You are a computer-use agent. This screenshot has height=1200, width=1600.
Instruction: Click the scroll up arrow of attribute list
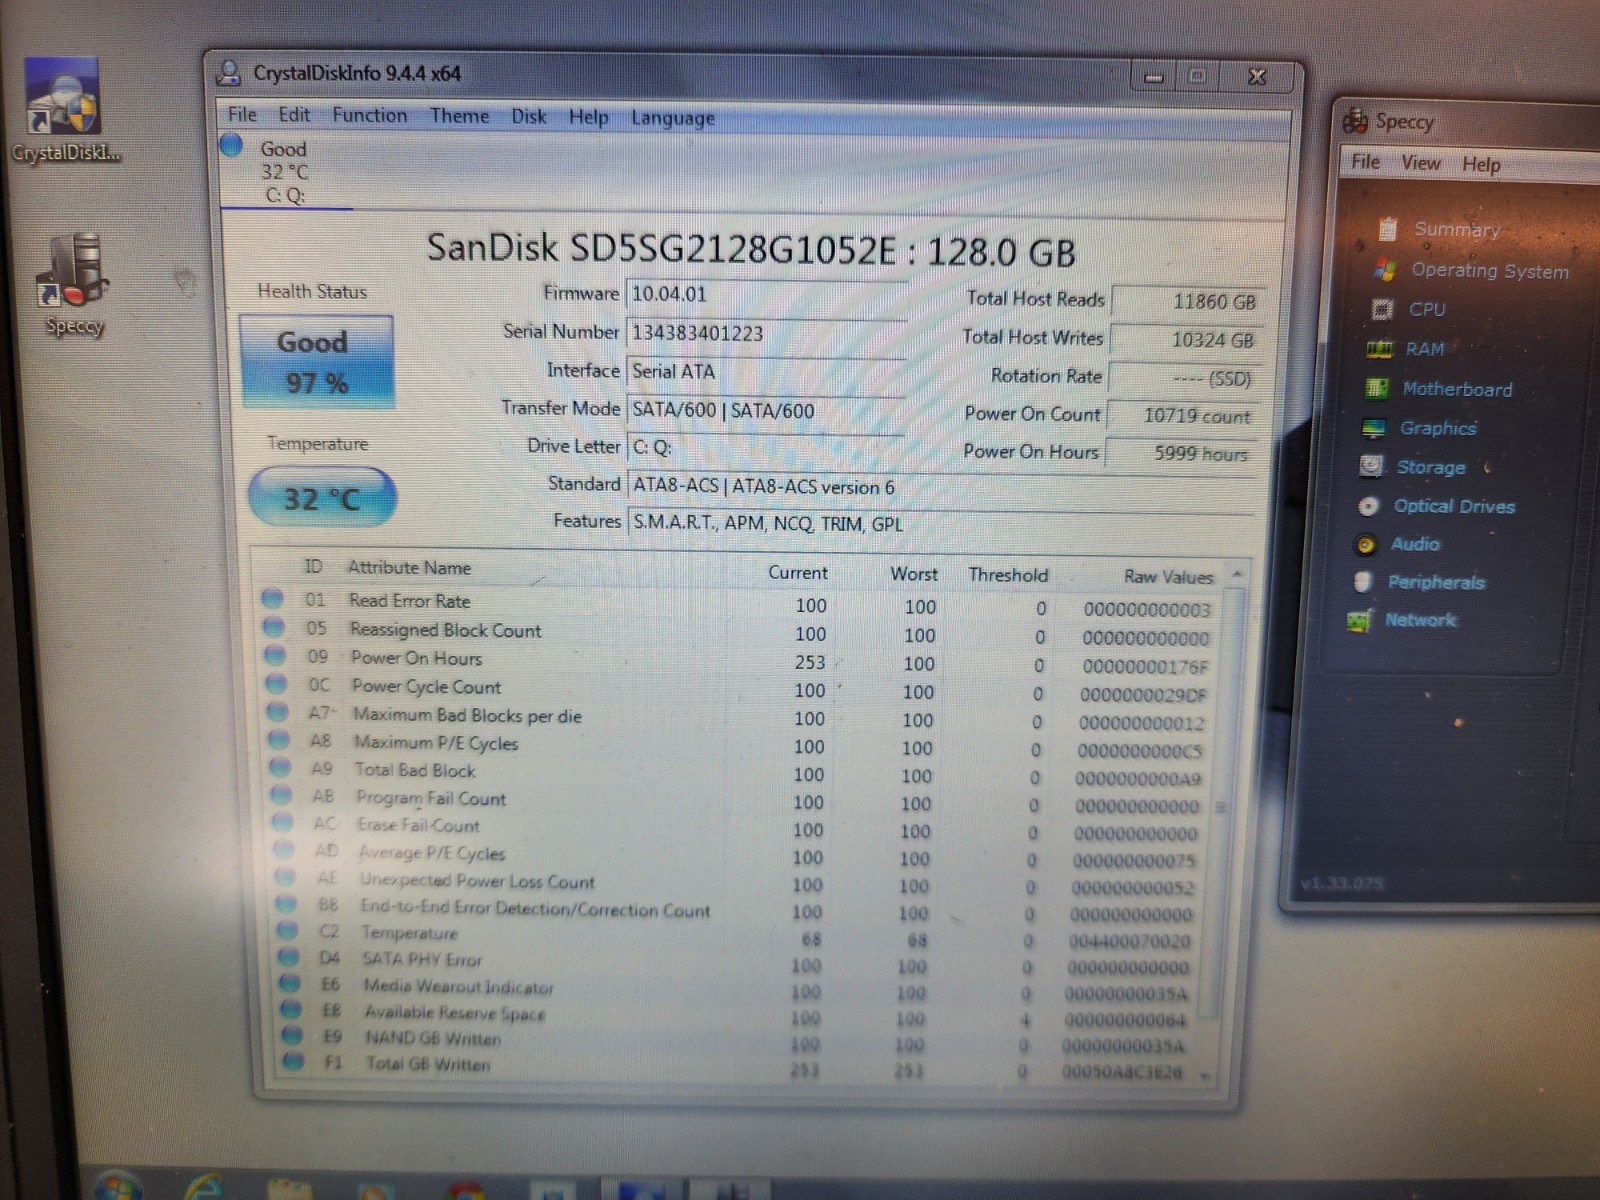(1237, 574)
